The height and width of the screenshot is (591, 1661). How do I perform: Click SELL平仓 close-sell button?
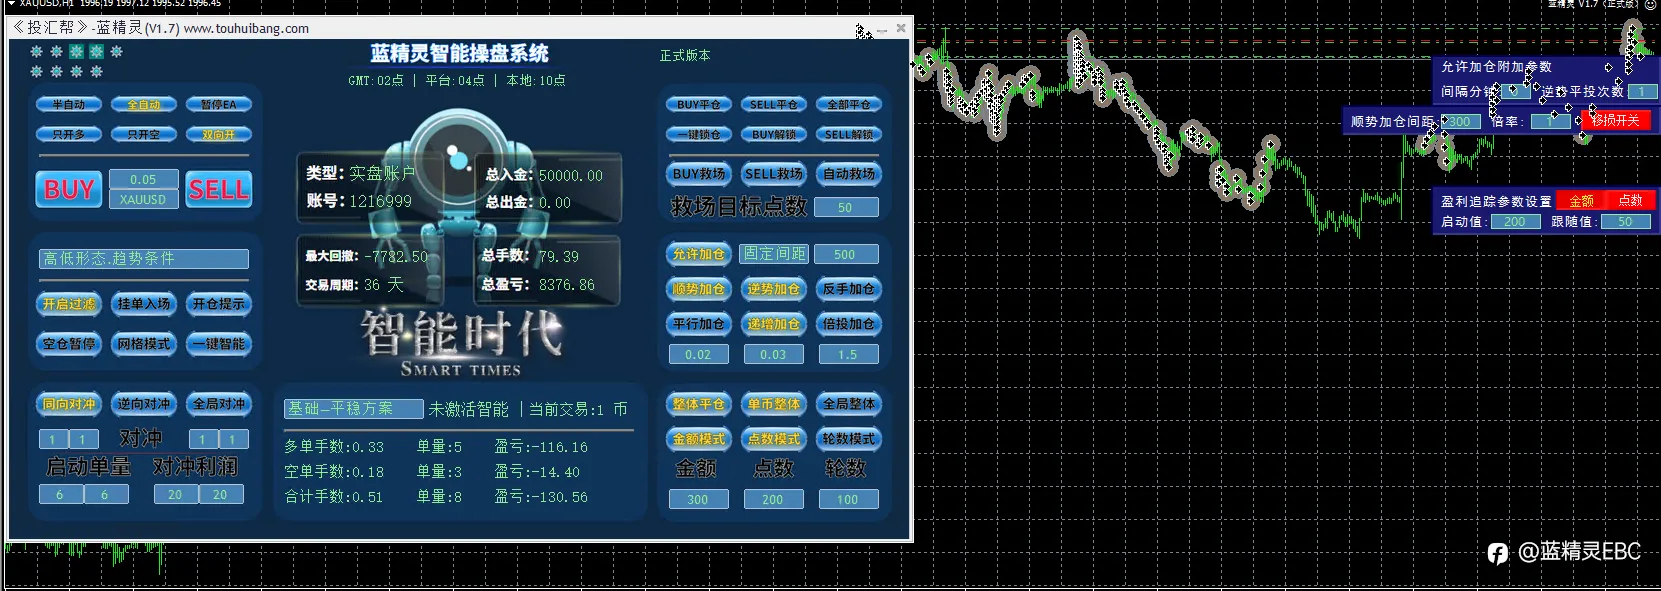pyautogui.click(x=774, y=104)
